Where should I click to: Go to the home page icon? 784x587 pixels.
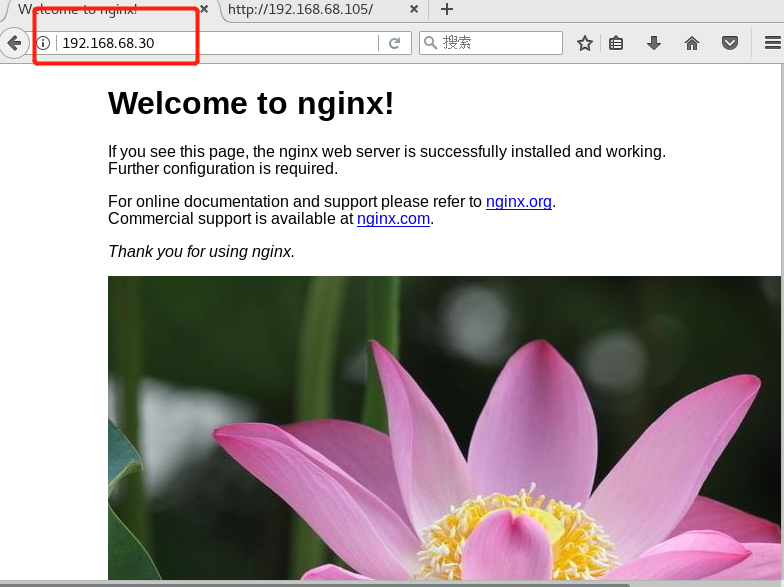pos(692,43)
